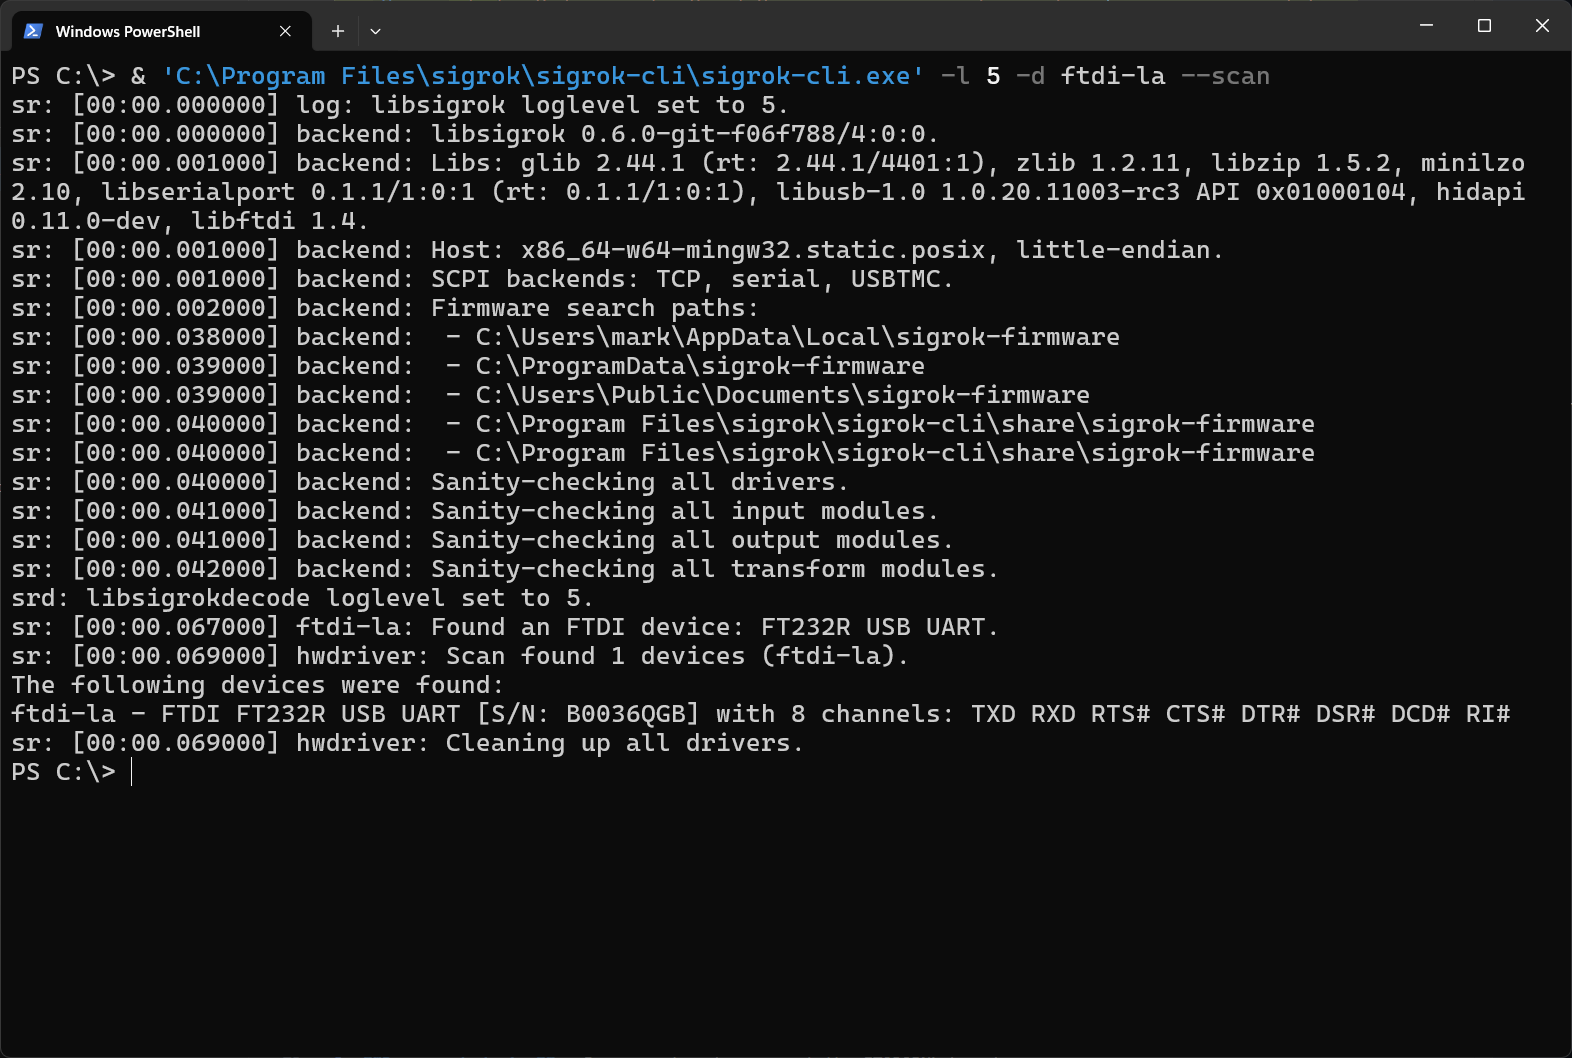Select the Windows PowerShell tab
This screenshot has height=1058, width=1572.
(x=128, y=32)
